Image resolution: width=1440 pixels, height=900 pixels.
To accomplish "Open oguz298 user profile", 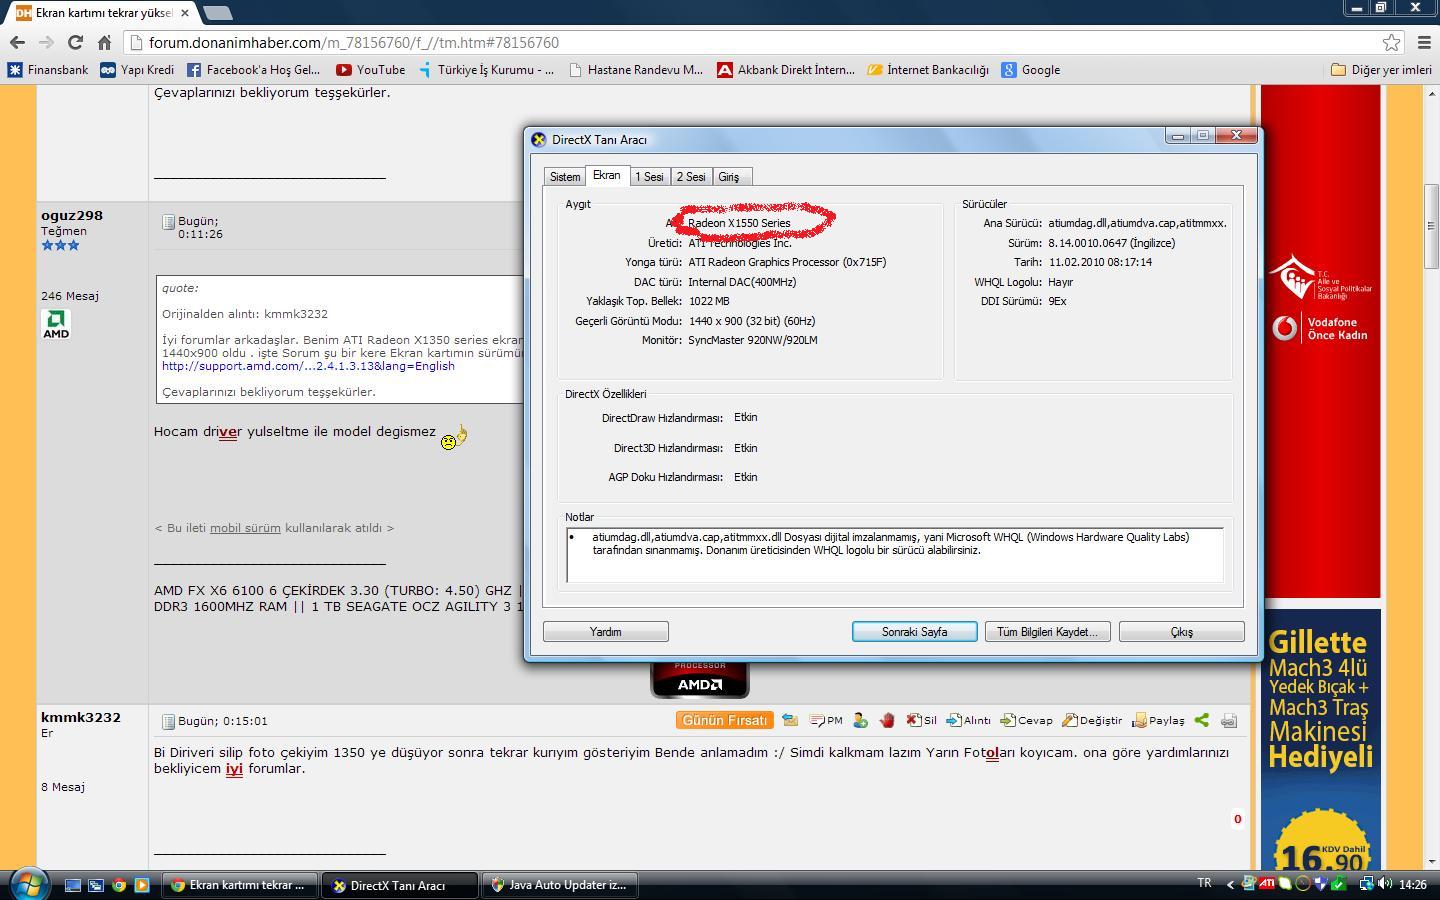I will coord(72,215).
